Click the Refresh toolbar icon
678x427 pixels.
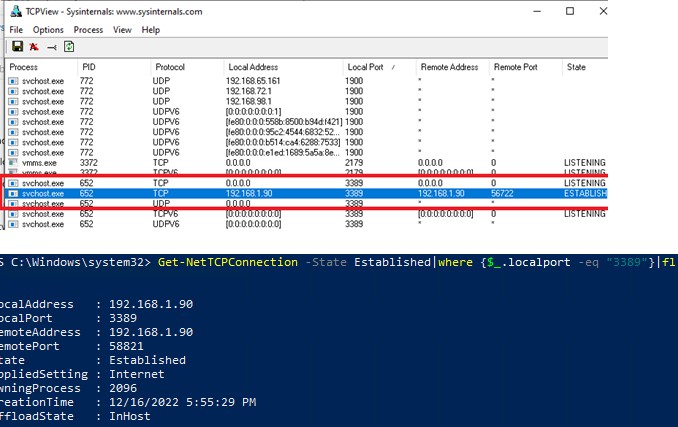[x=69, y=46]
